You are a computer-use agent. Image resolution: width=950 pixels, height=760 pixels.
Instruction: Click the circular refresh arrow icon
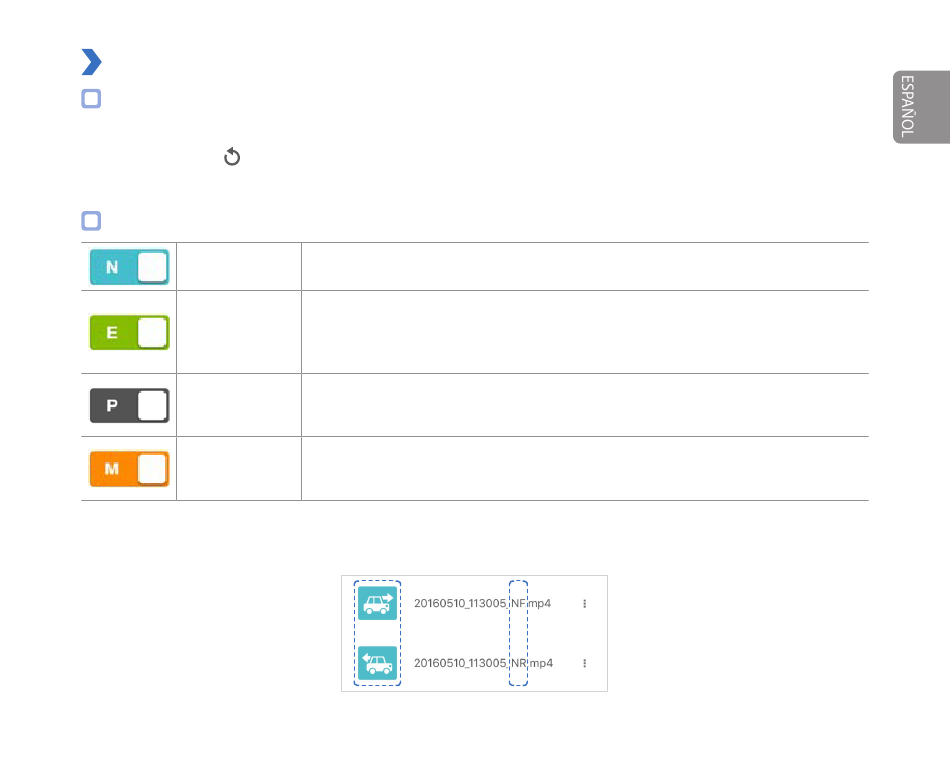[x=231, y=157]
